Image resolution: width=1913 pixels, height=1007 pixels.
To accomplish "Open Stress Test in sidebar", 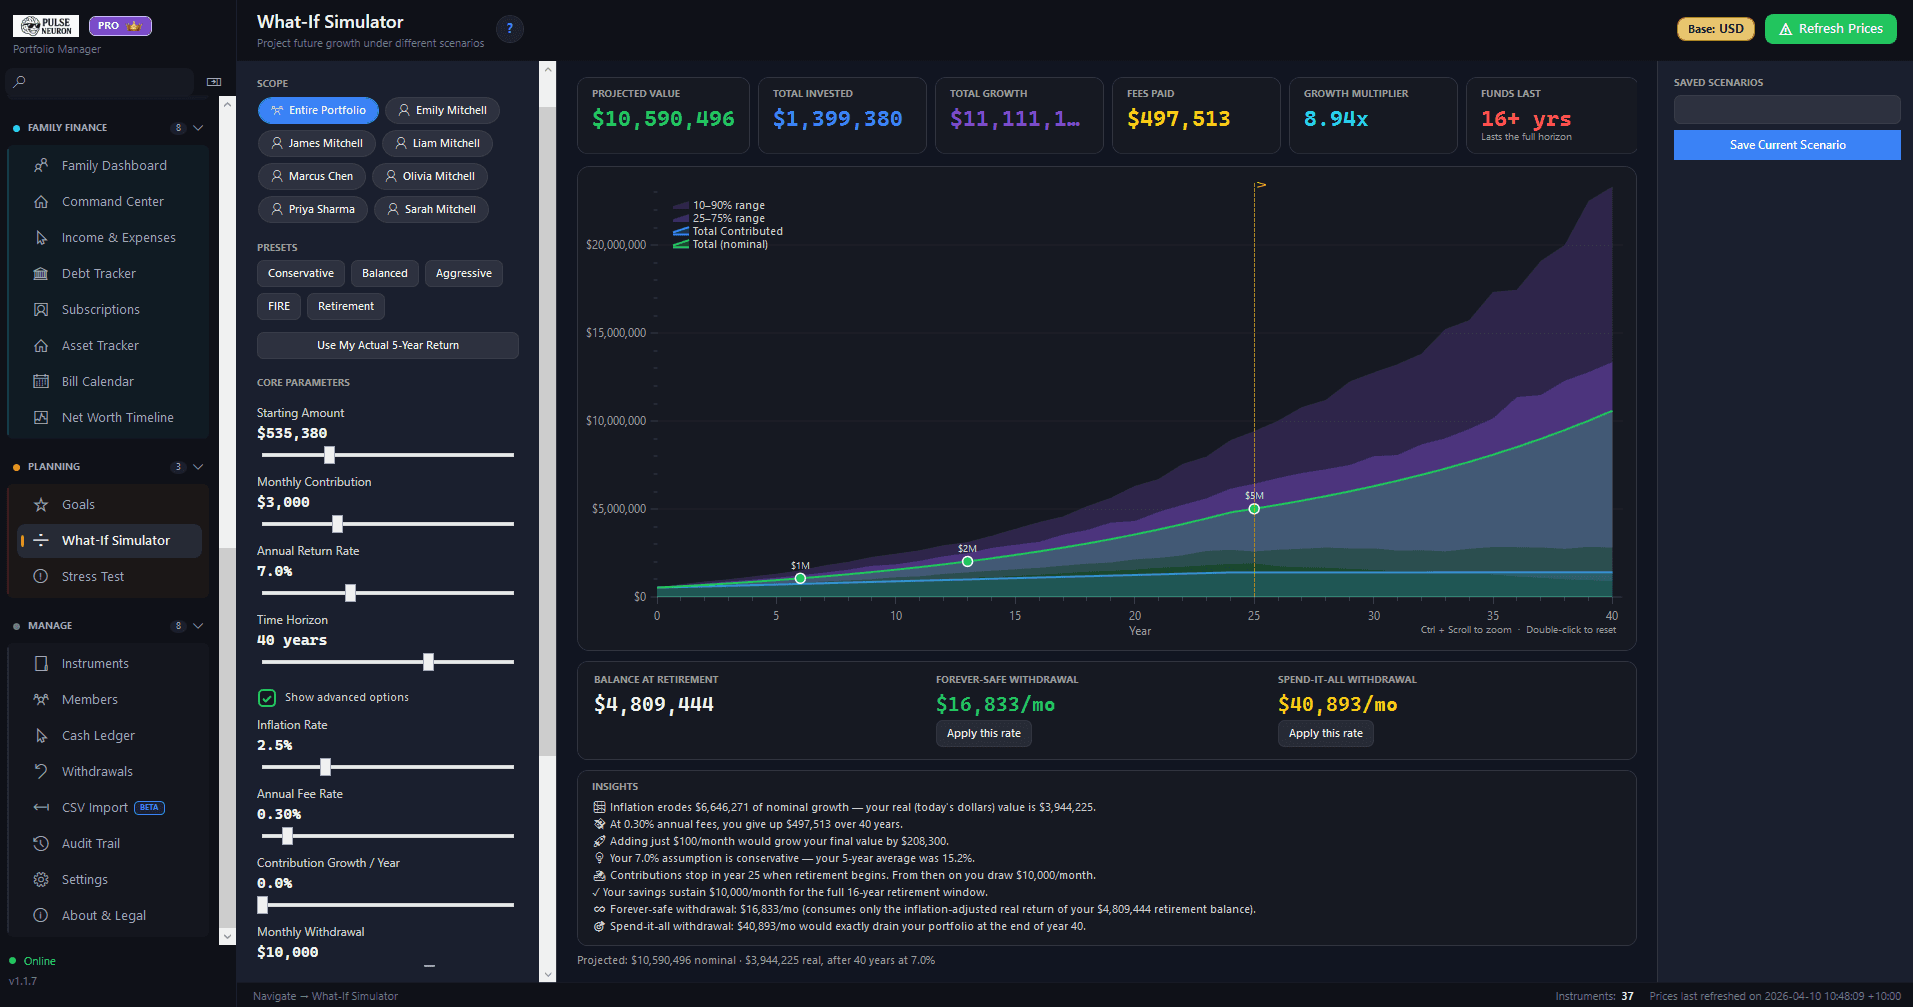I will (x=93, y=577).
